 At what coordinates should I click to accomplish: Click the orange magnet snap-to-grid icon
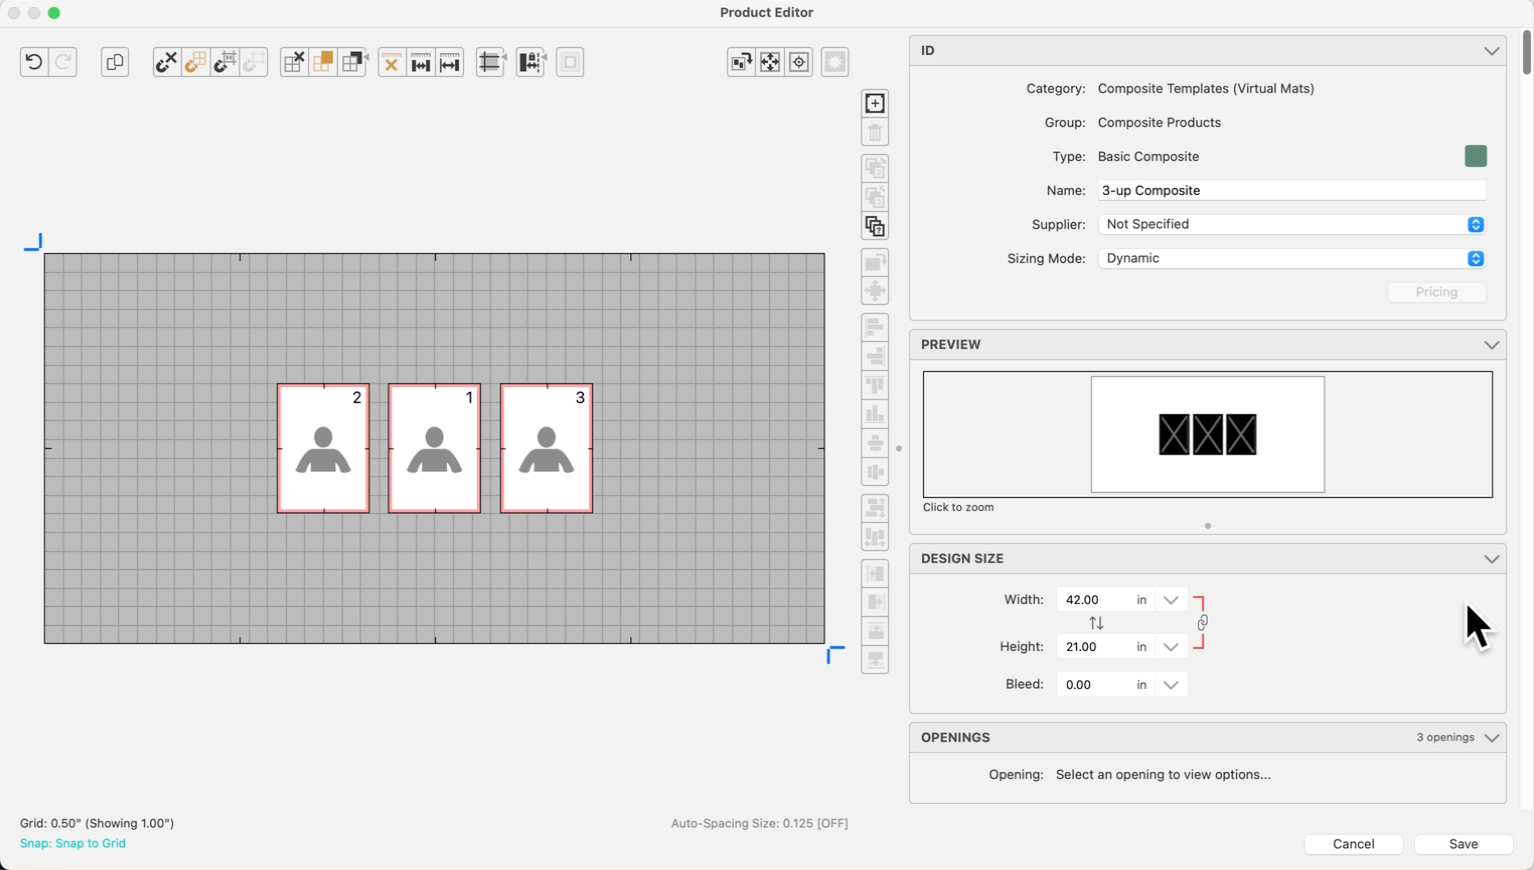[196, 62]
